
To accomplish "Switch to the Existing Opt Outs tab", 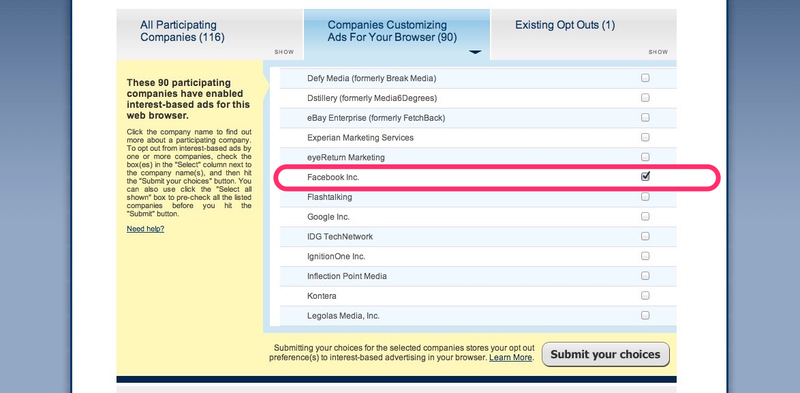I will tap(565, 25).
